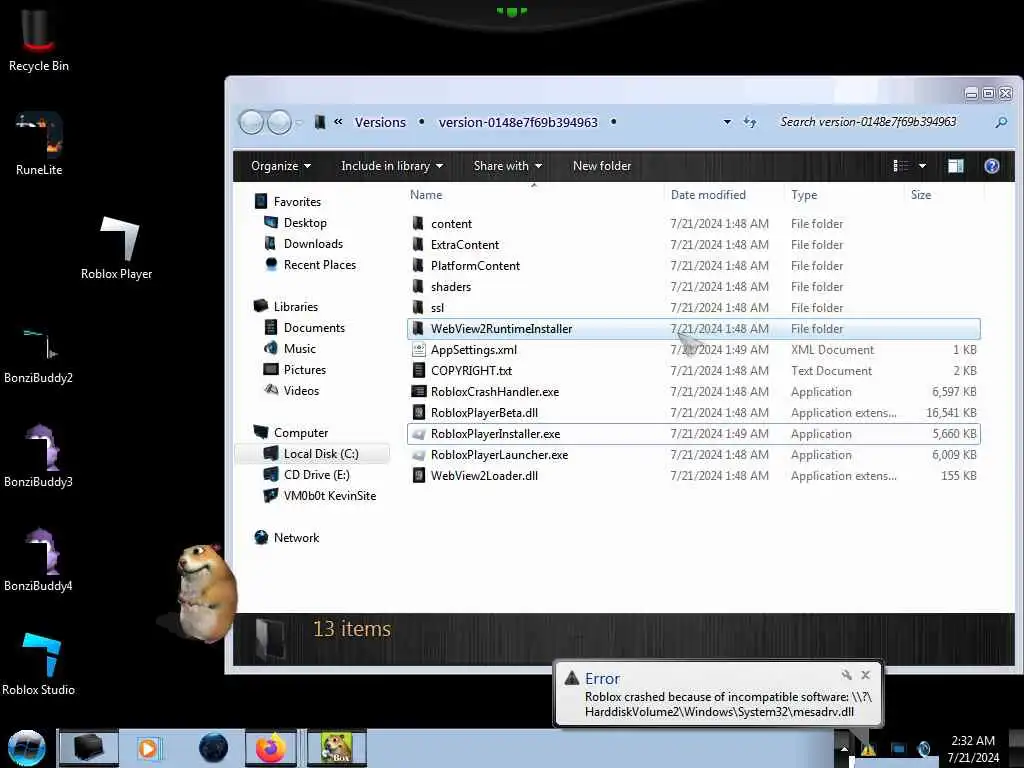Select the Documents library

(x=304, y=328)
